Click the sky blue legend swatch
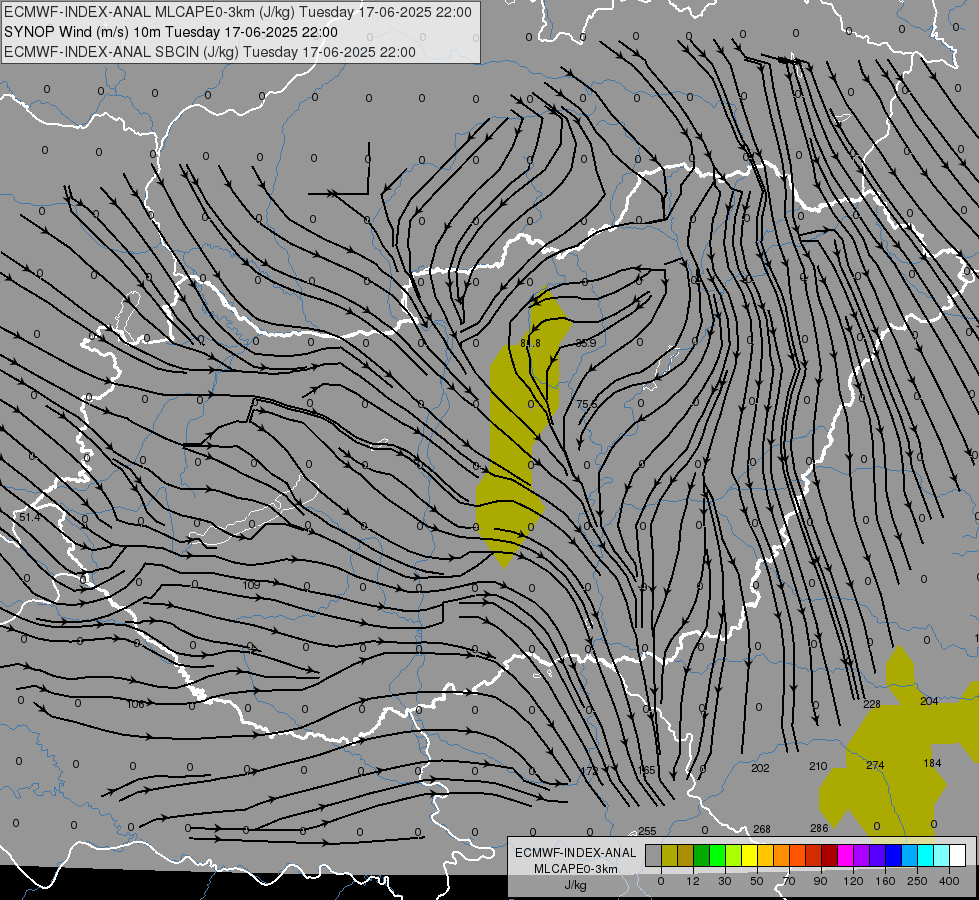The width and height of the screenshot is (979, 900). [910, 855]
